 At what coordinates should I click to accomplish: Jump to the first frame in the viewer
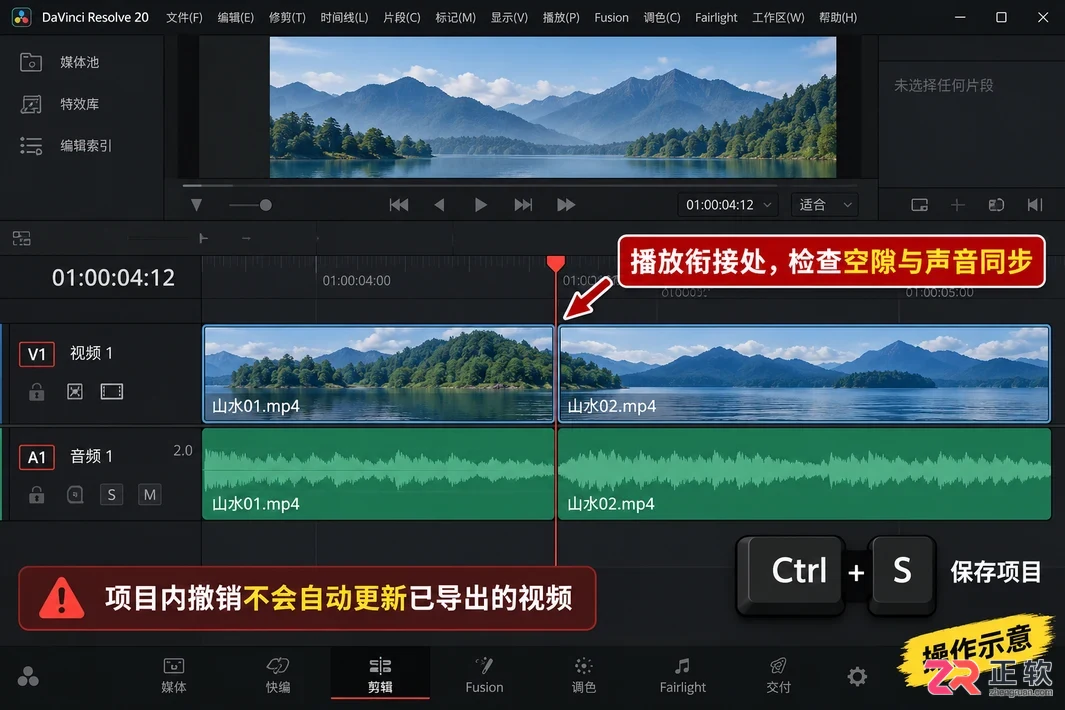click(399, 205)
